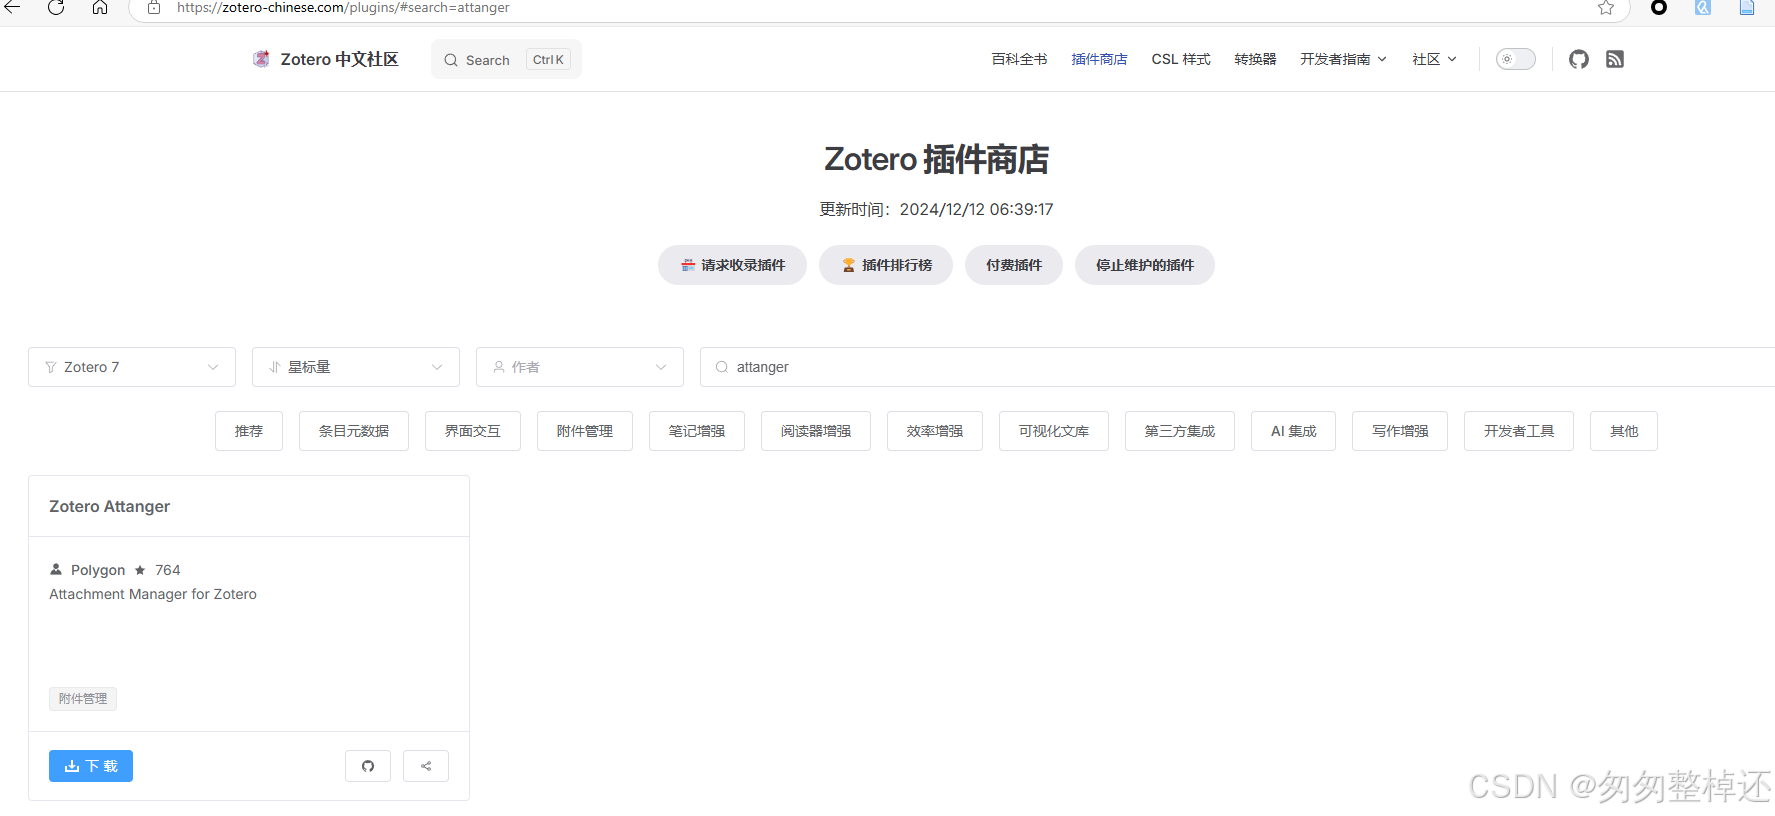Select the 笔记增强 category tag
1775x816 pixels.
697,431
